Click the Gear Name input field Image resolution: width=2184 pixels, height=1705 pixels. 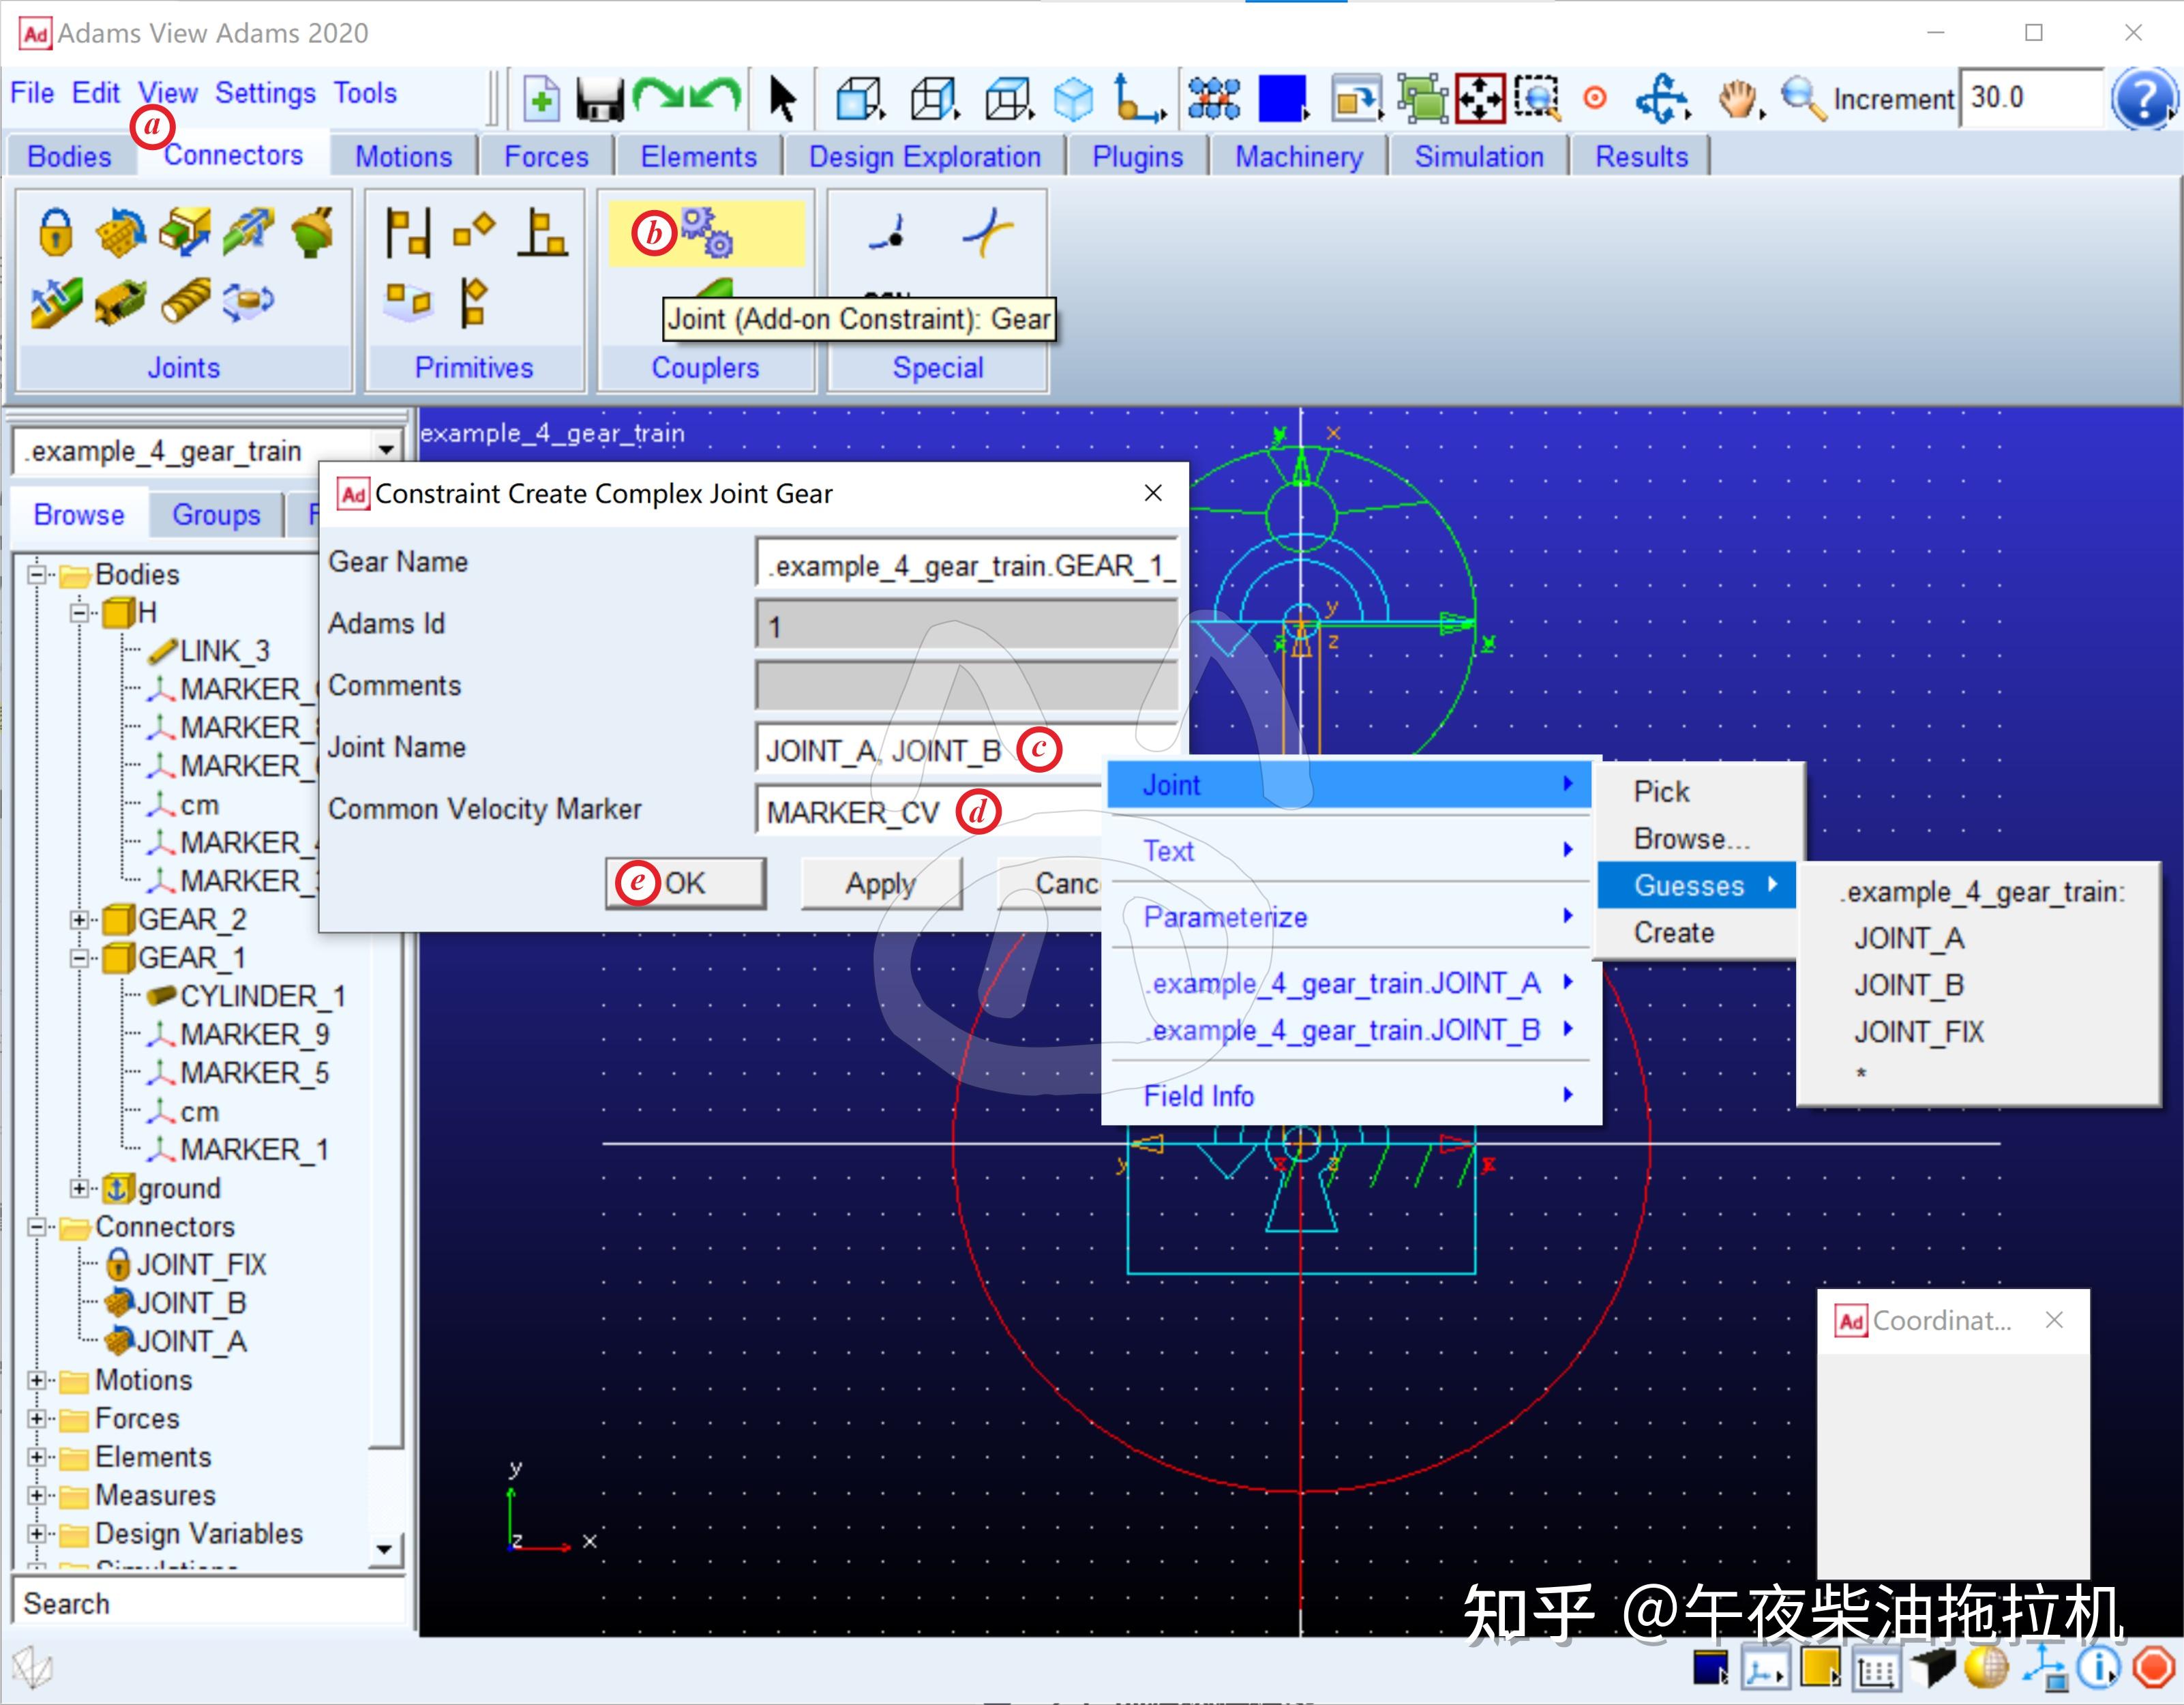tap(966, 565)
